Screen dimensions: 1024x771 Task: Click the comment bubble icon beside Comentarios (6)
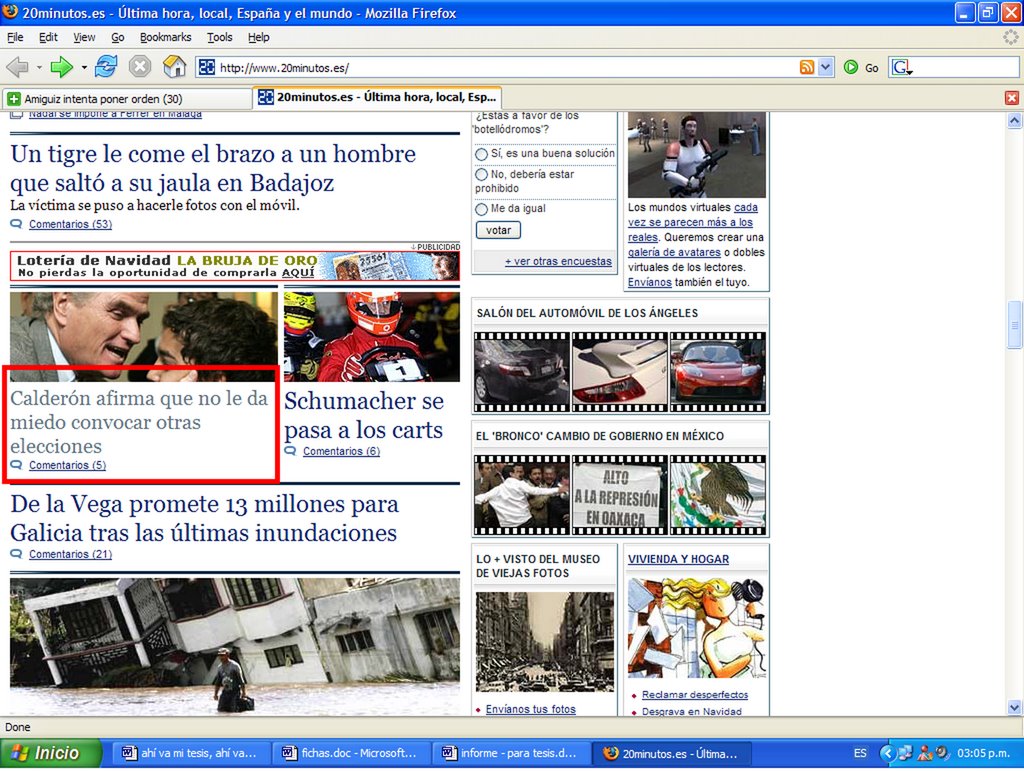(x=291, y=450)
